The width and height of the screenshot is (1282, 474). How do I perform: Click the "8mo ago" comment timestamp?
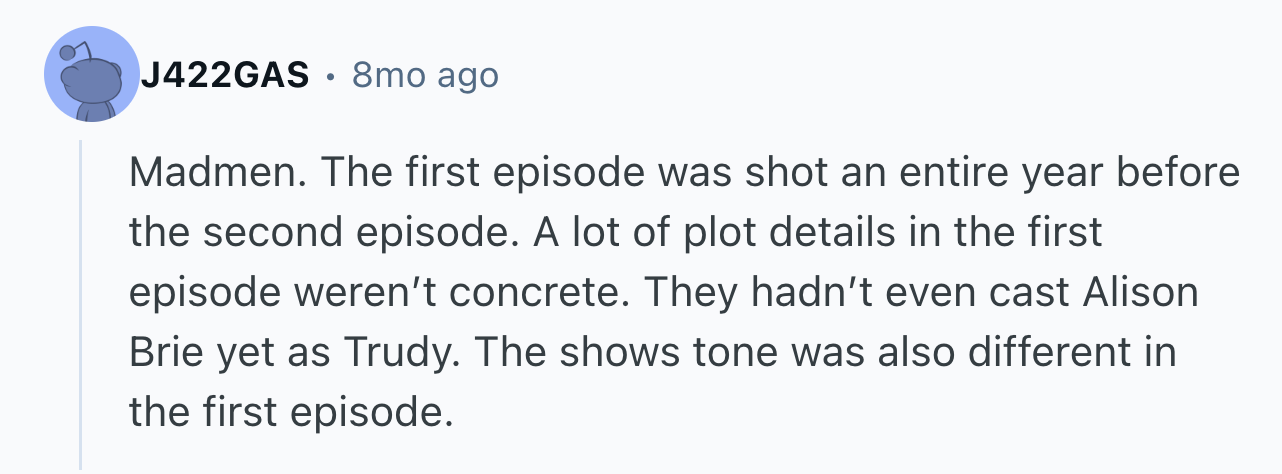pos(424,76)
